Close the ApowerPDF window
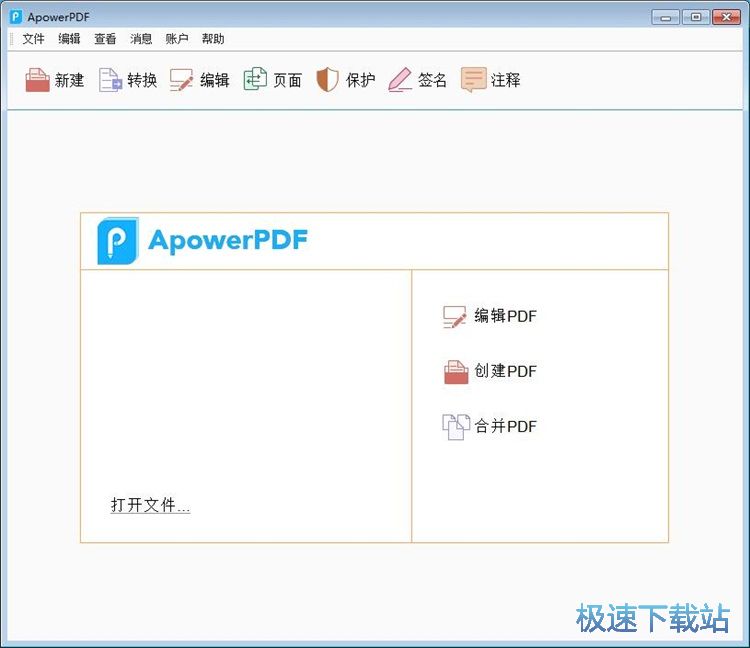Image resolution: width=750 pixels, height=648 pixels. coord(727,17)
